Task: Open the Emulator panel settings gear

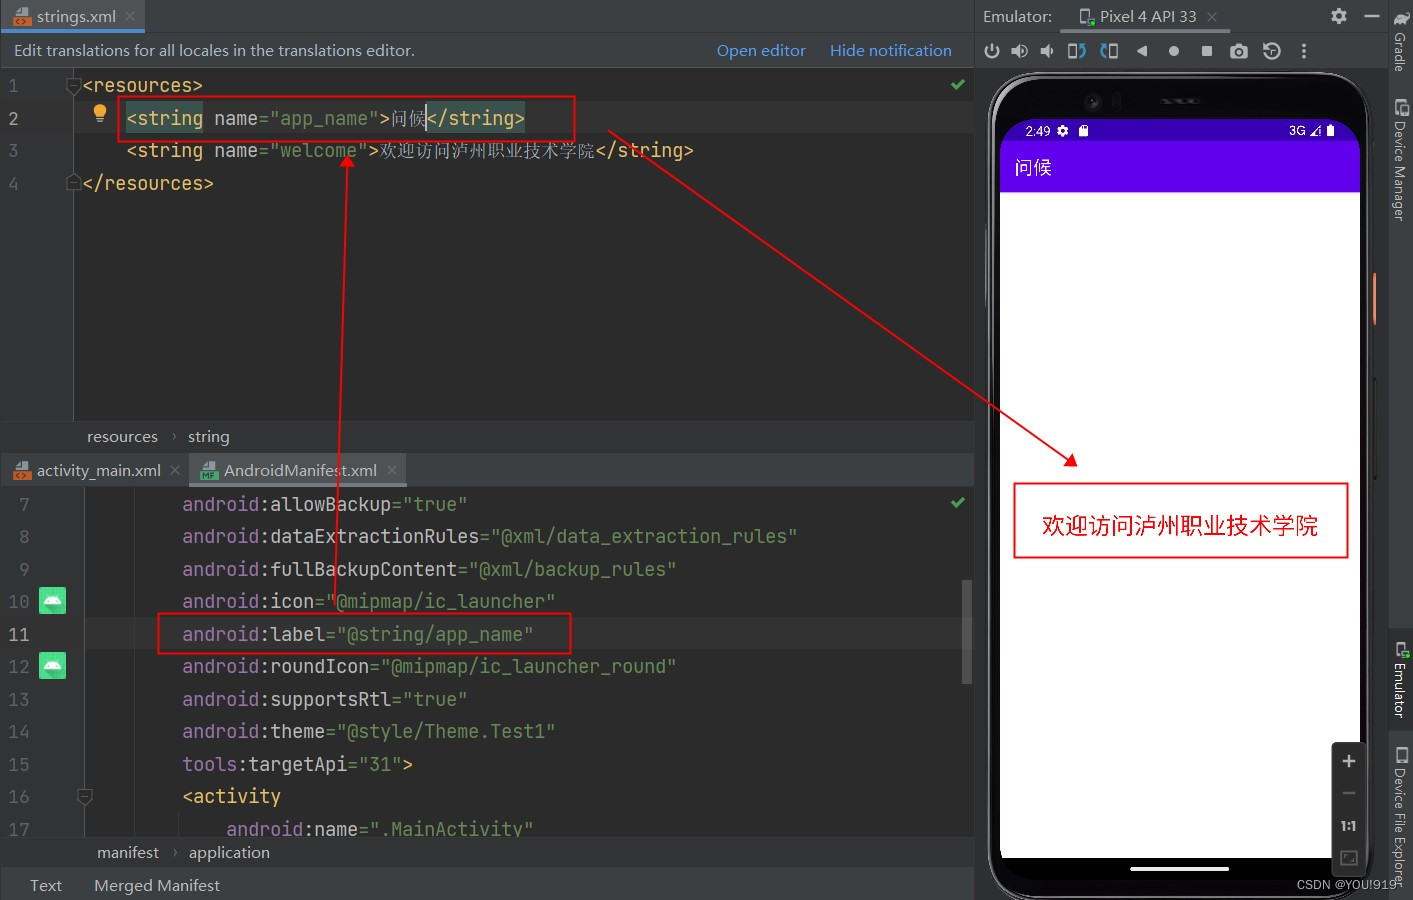Action: [1339, 16]
